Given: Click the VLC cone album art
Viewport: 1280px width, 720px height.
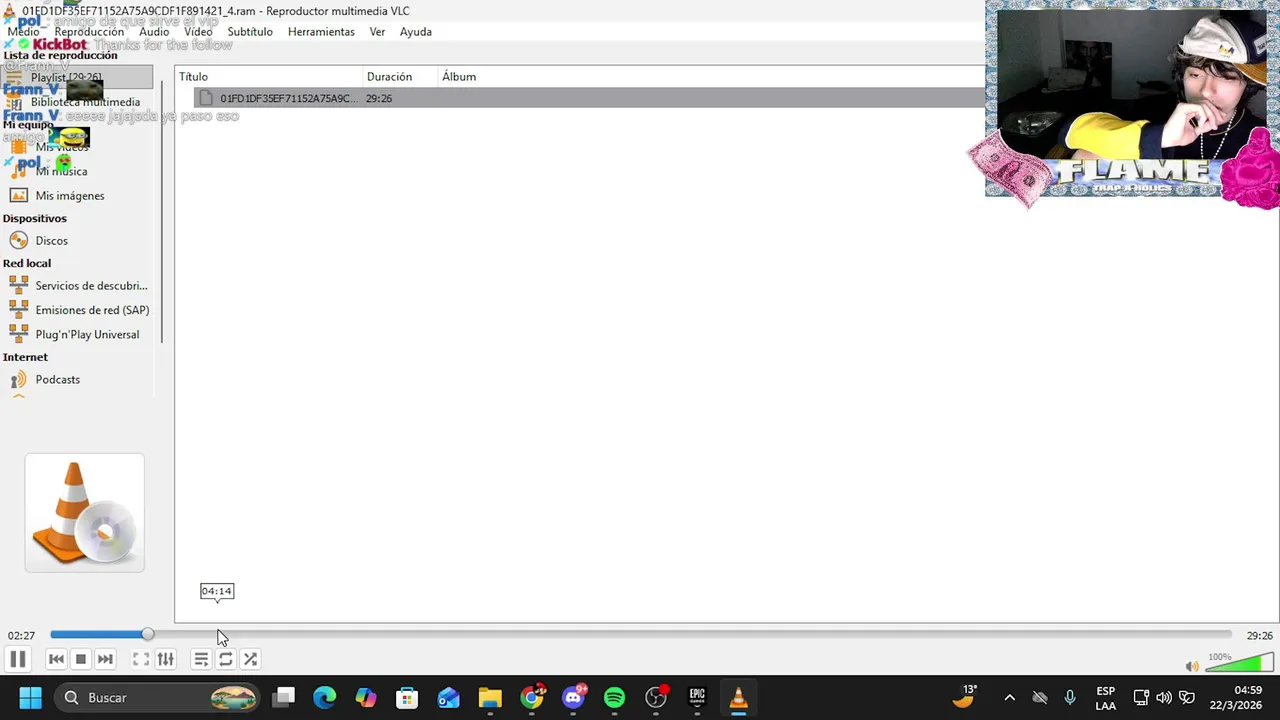Looking at the screenshot, I should pyautogui.click(x=85, y=513).
